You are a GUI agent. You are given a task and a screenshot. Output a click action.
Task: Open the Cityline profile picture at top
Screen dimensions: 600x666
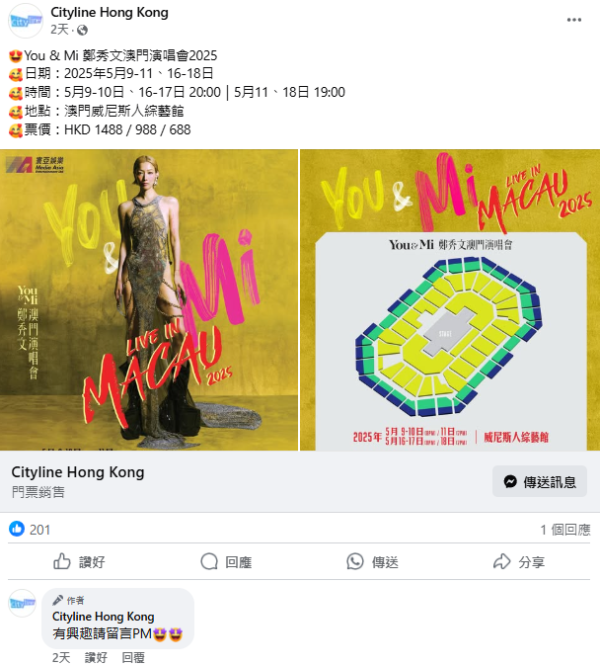point(25,21)
